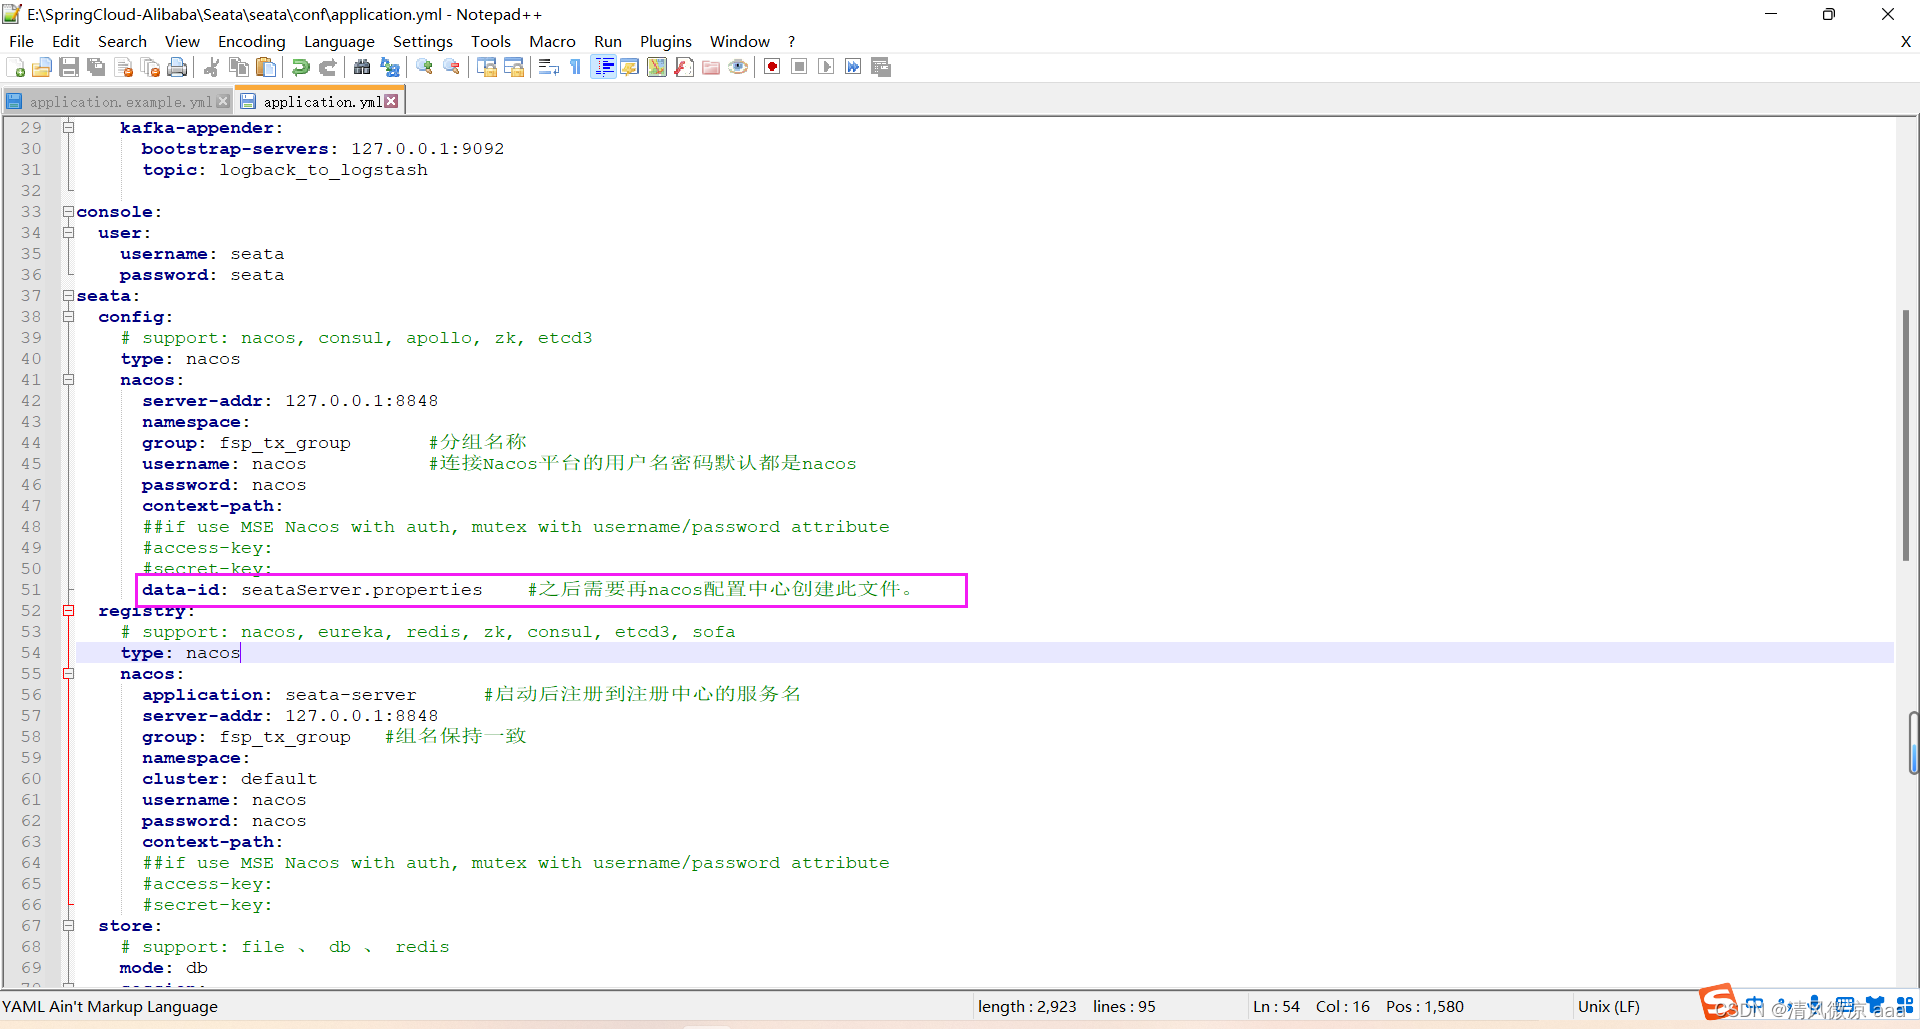Screen dimensions: 1920x1029
Task: Toggle file monitoring eye icon
Action: pyautogui.click(x=738, y=67)
